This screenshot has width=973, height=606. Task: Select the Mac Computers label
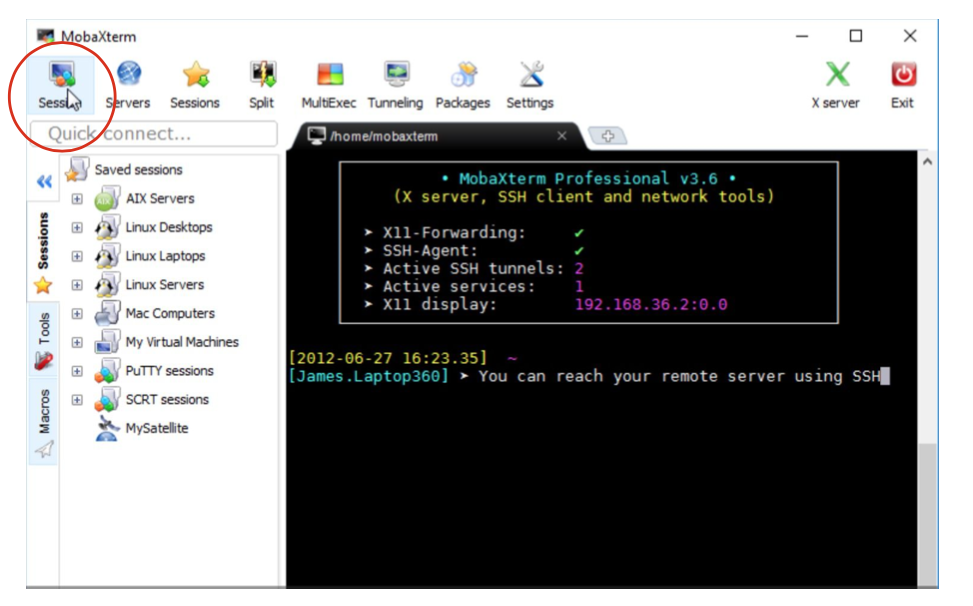(x=170, y=313)
